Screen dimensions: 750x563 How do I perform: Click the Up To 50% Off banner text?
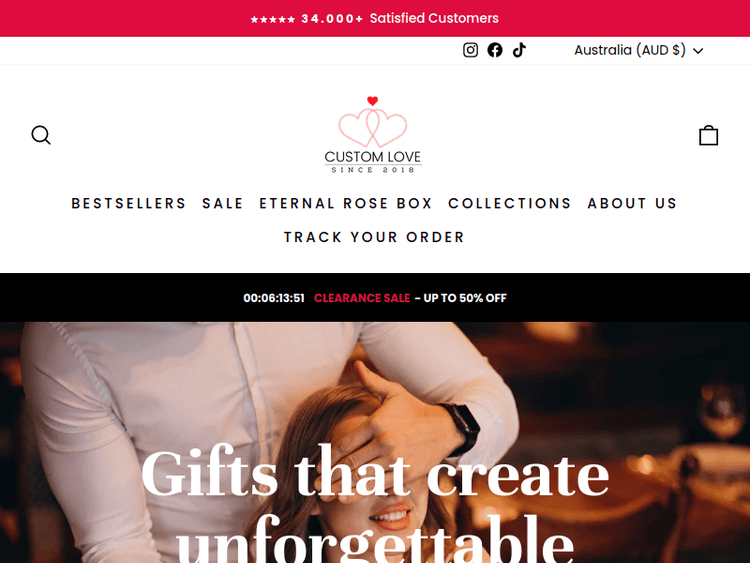click(461, 298)
